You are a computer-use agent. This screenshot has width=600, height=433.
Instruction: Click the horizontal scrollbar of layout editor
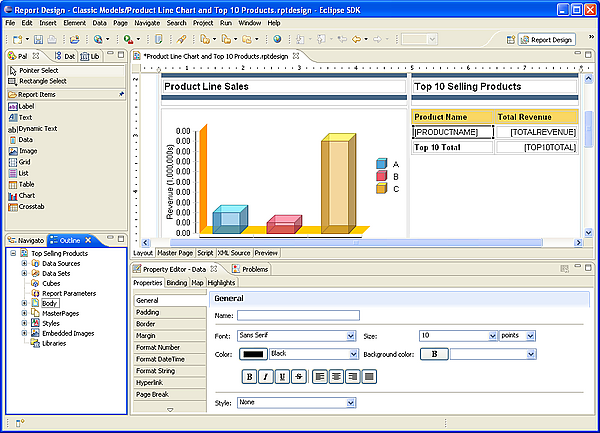pos(356,243)
